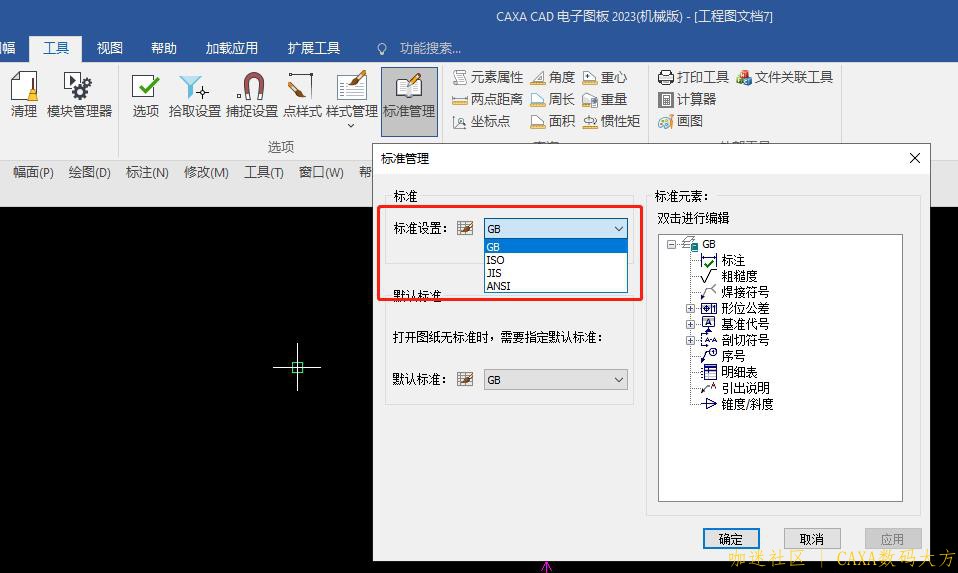Launch 打印工具 print tool

pos(693,77)
